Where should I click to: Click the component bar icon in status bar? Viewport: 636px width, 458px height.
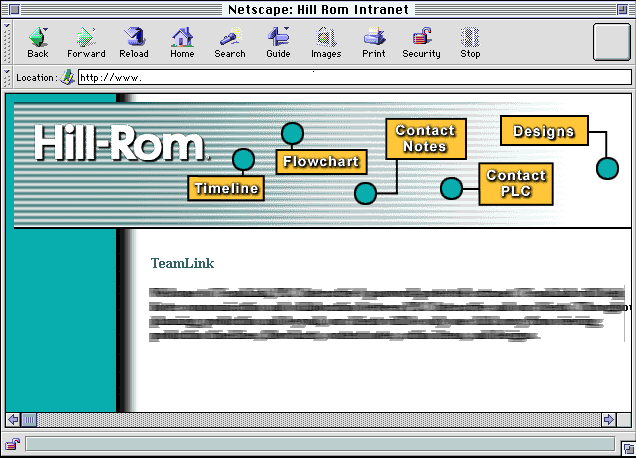coord(629,448)
